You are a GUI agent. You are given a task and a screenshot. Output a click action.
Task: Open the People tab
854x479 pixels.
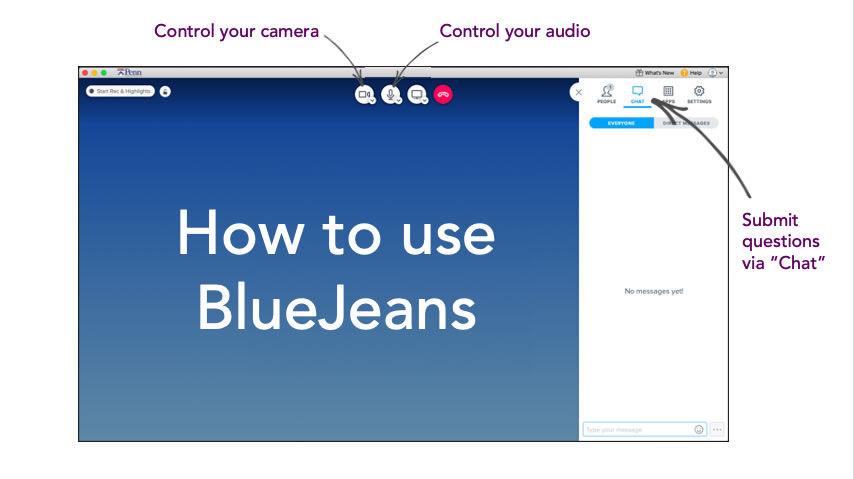click(606, 94)
